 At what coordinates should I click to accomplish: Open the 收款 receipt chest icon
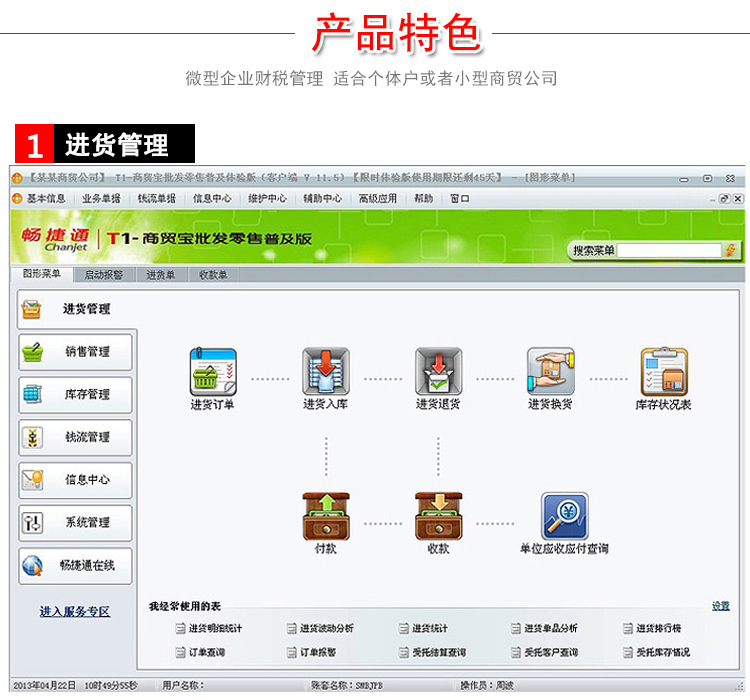point(439,517)
